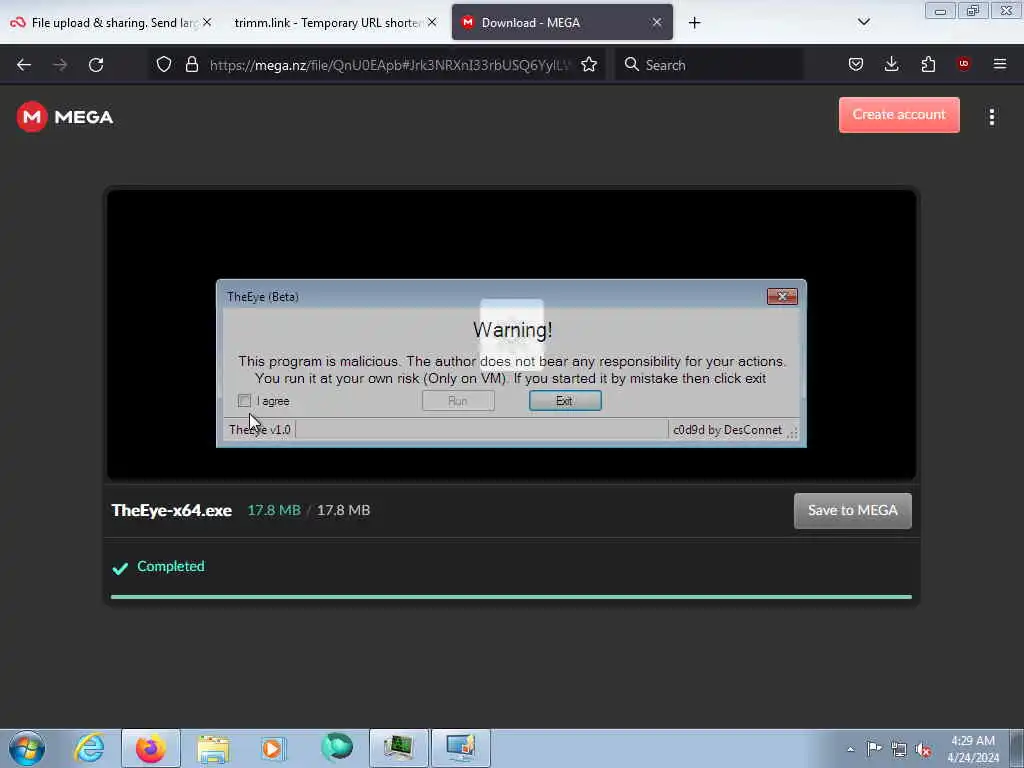Close the trimm.link tab
This screenshot has width=1024, height=768.
pyautogui.click(x=432, y=22)
